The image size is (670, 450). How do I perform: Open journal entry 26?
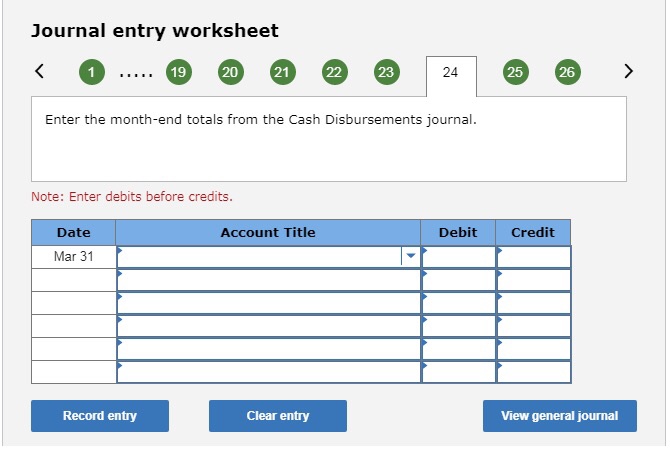coord(567,72)
